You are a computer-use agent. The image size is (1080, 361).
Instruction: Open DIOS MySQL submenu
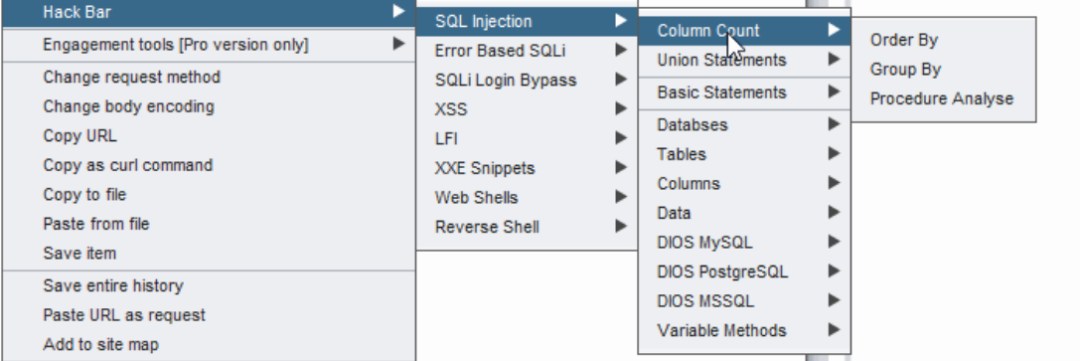[x=745, y=243]
